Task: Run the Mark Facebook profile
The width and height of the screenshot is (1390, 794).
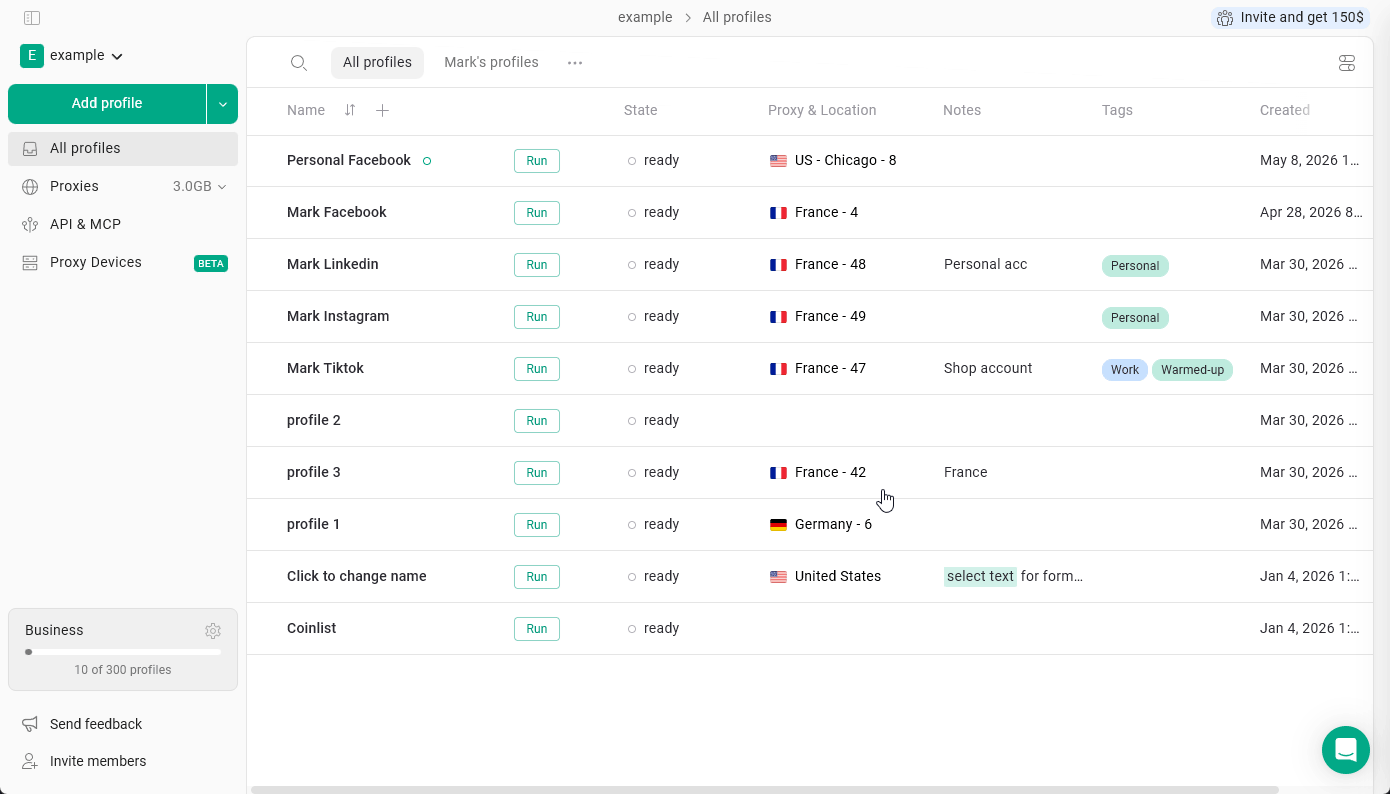Action: tap(537, 213)
